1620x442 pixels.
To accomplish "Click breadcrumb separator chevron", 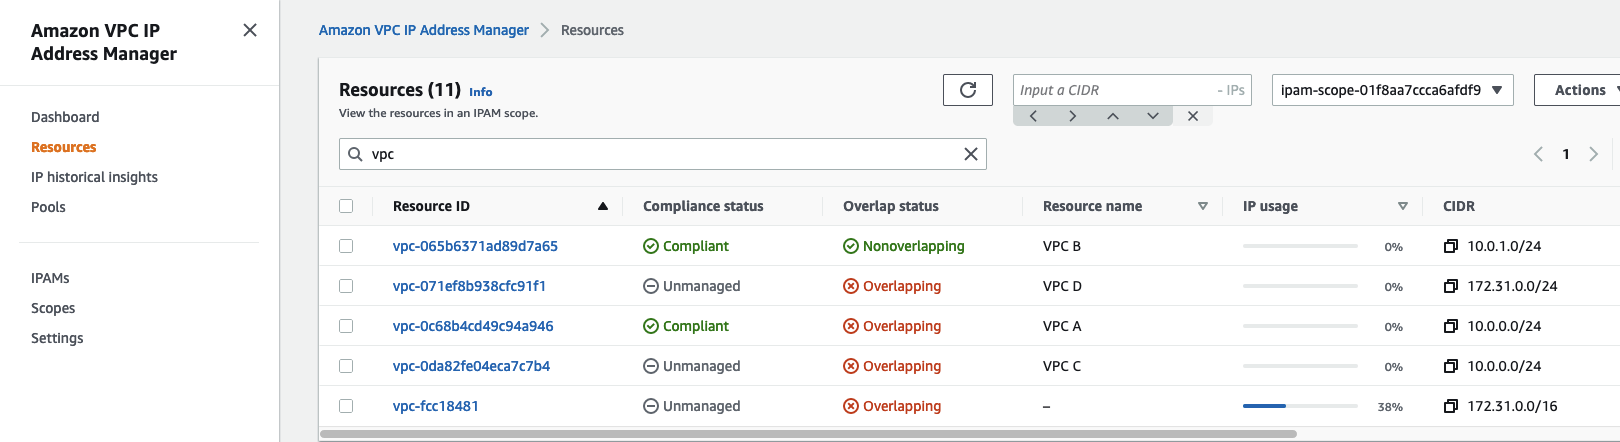I will coord(545,30).
